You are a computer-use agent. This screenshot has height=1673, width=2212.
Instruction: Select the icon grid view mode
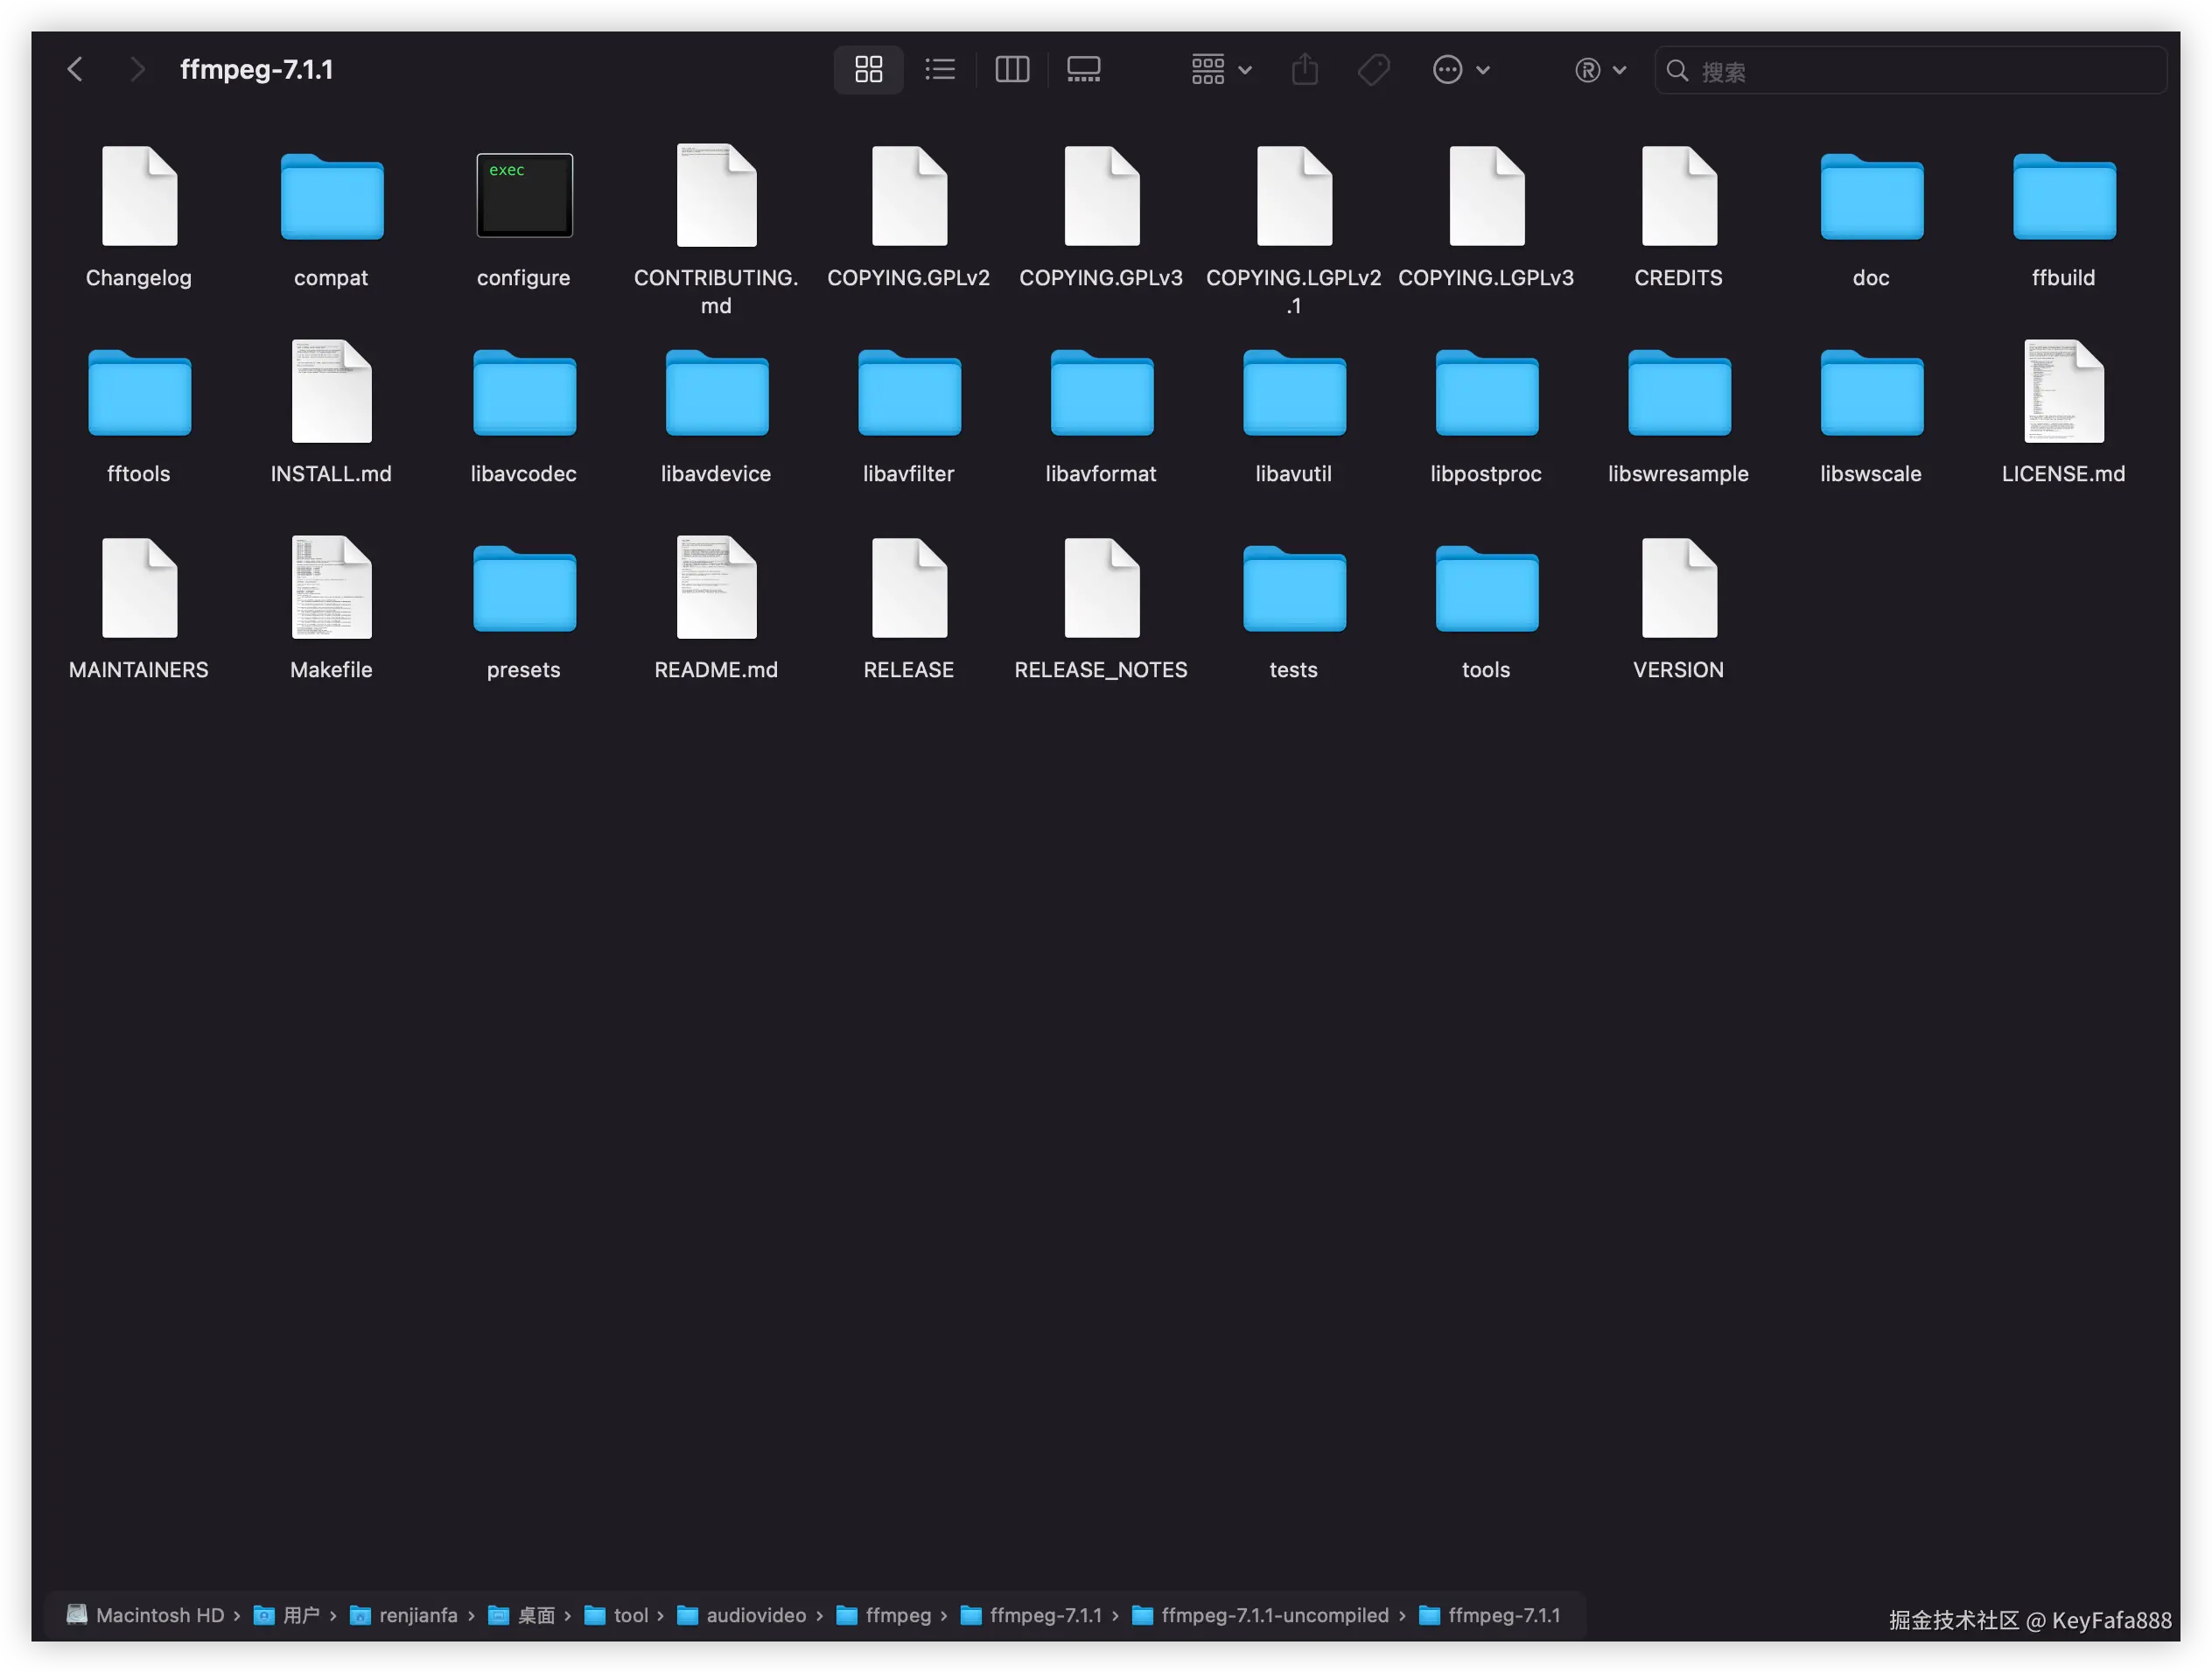point(868,69)
